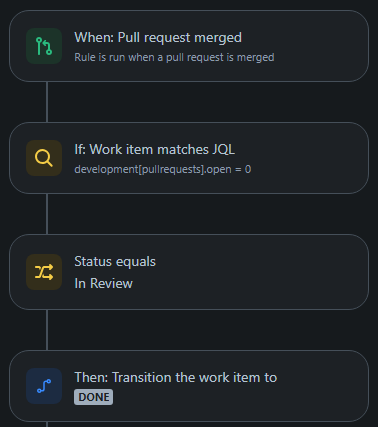Click the DONE status lozenge

(x=94, y=397)
